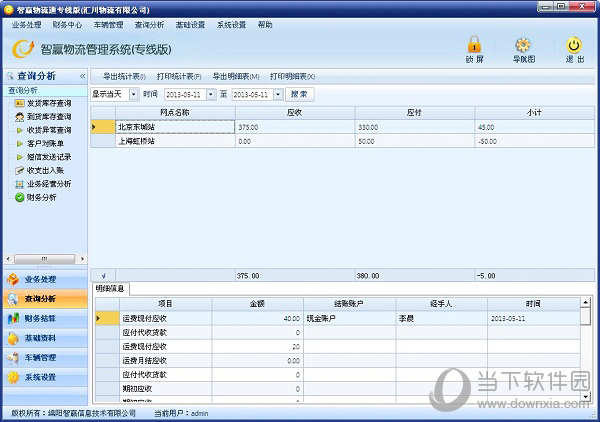Open 帮助 menu
600x422 pixels.
pyautogui.click(x=265, y=25)
